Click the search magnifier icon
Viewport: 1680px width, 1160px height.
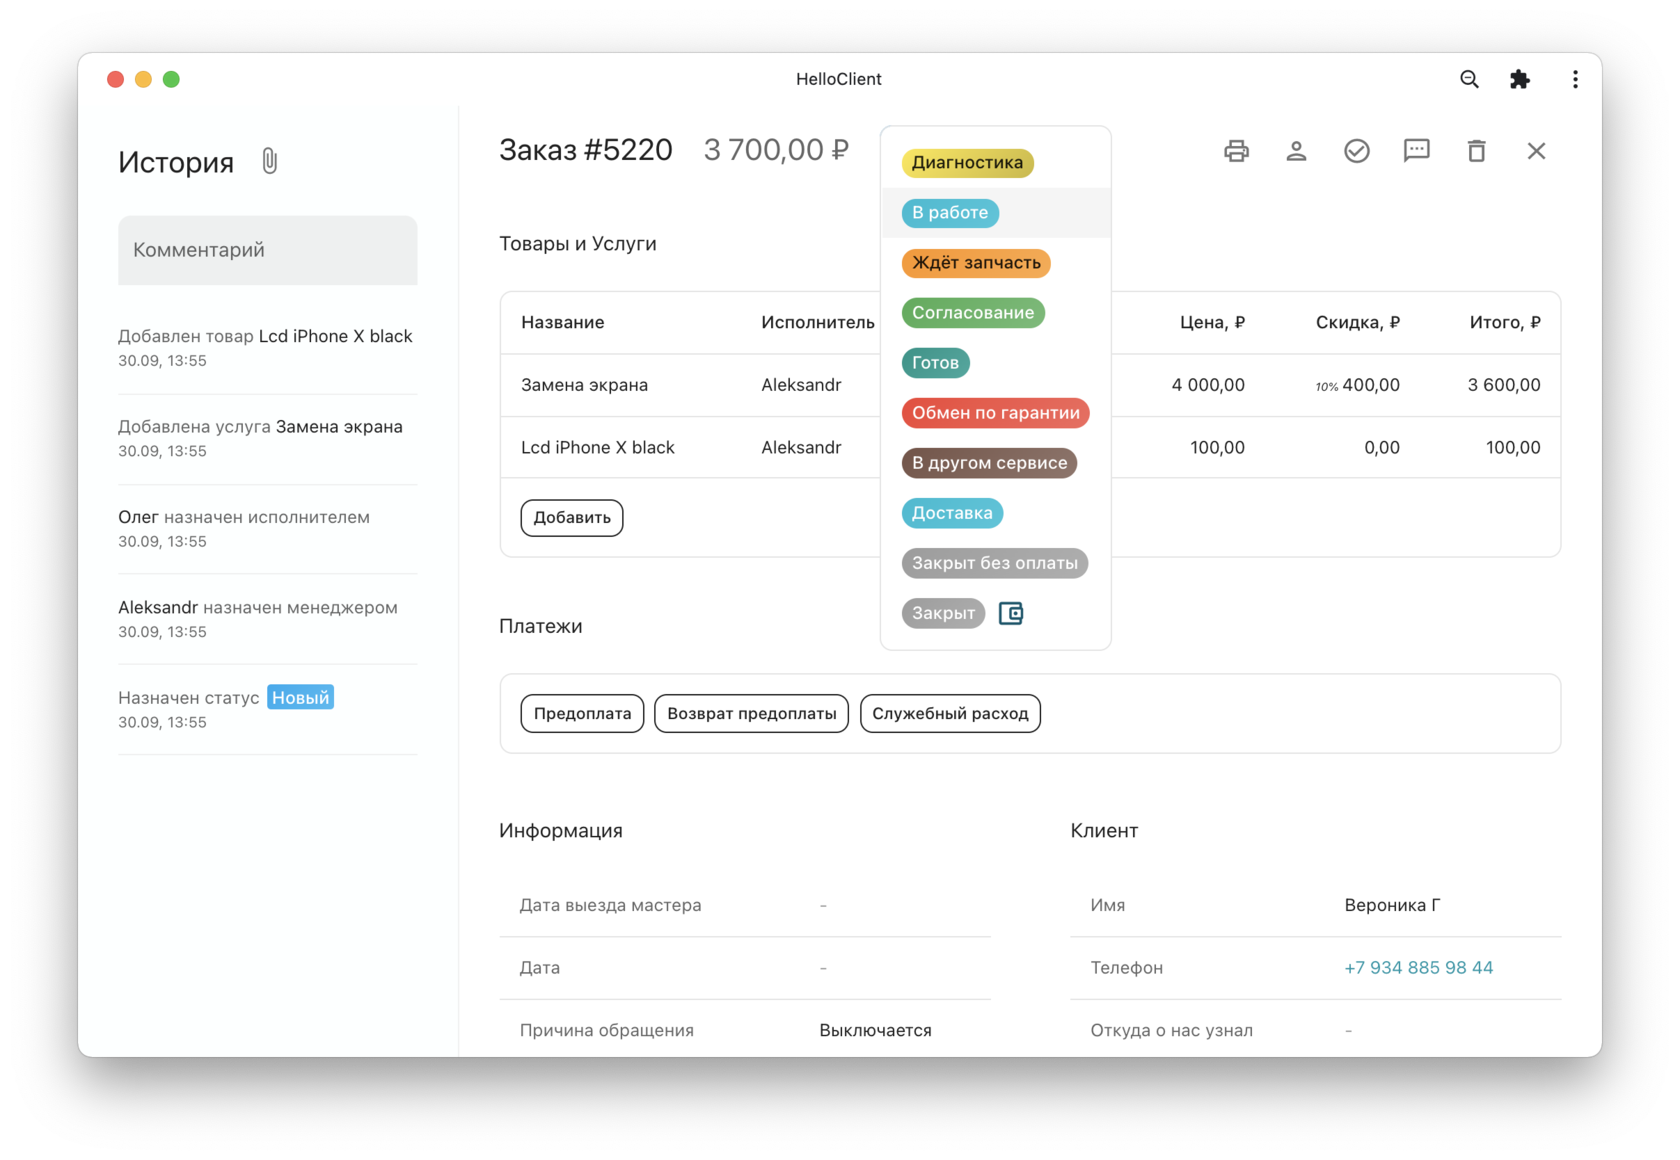coord(1468,79)
